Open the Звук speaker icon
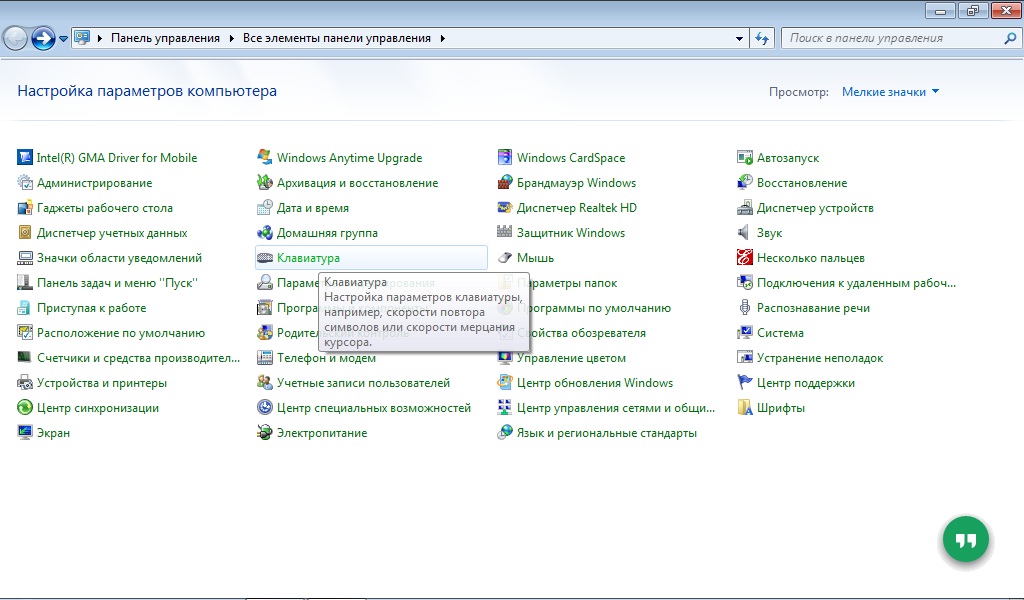 point(744,232)
